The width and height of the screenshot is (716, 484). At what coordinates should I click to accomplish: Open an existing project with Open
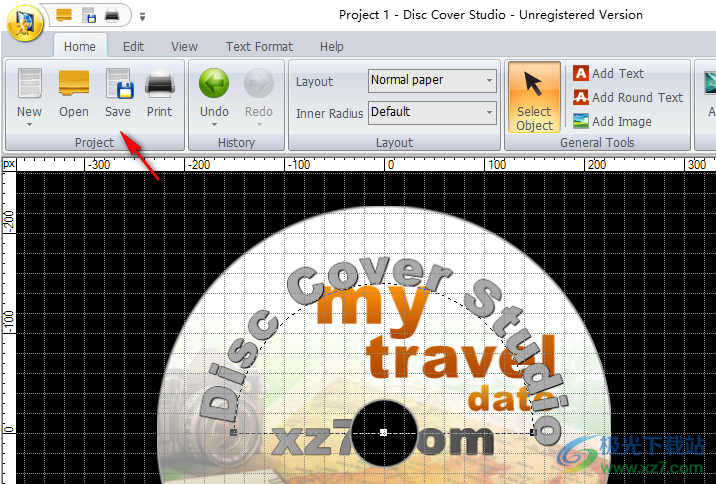74,94
